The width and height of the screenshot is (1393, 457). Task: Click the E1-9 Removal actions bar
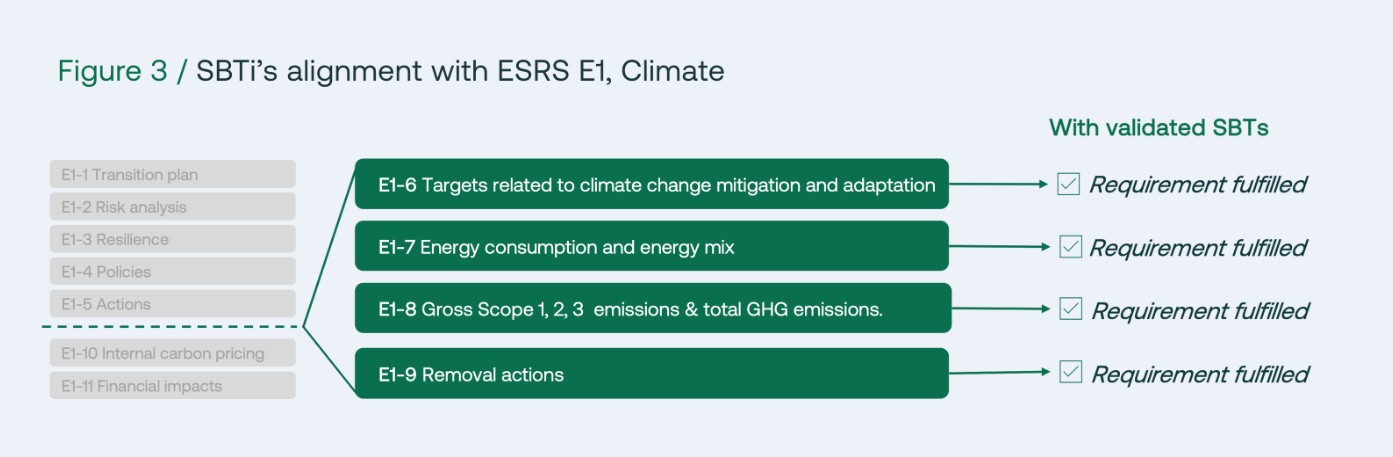pos(651,374)
